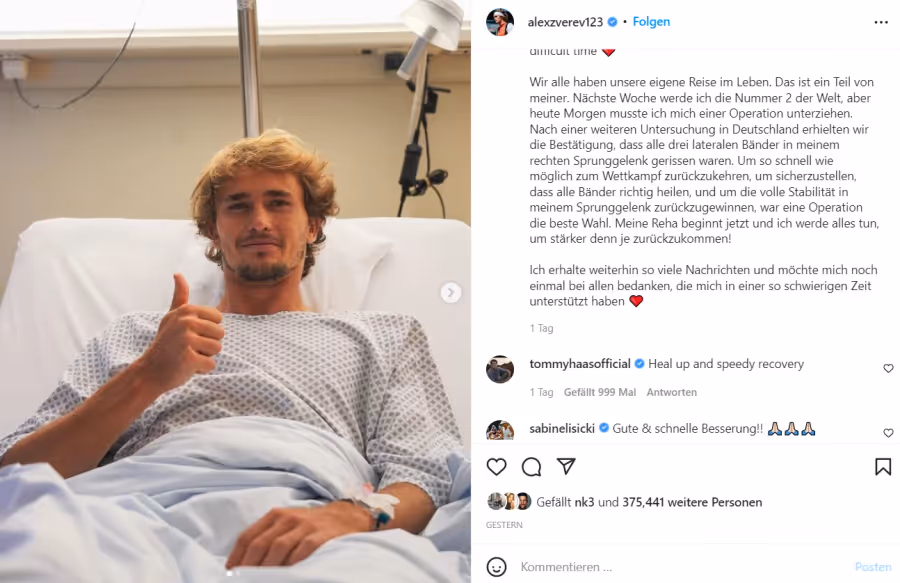Screen dimensions: 900x583
Task: View '375,441 weitere Personen' likers list
Action: 692,502
